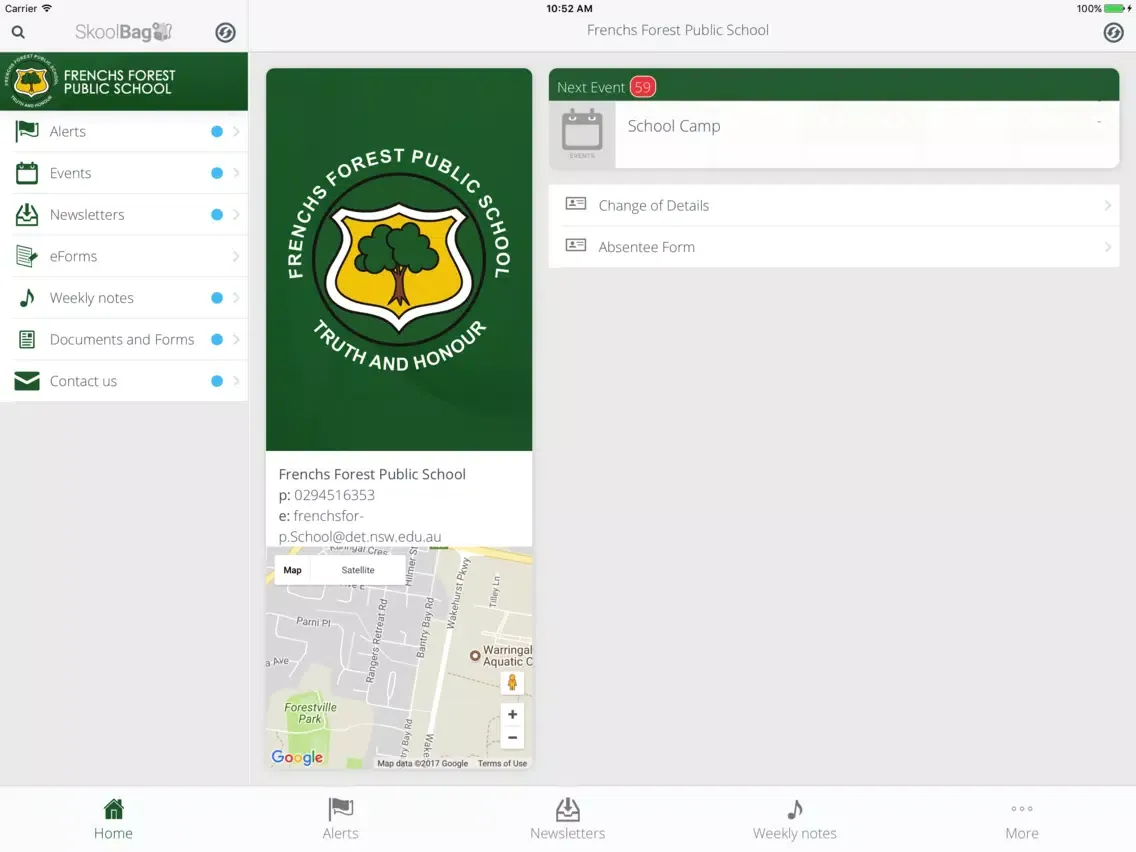Screen dimensions: 1136x852
Task: Open Contact us from the sidebar
Action: pos(124,381)
